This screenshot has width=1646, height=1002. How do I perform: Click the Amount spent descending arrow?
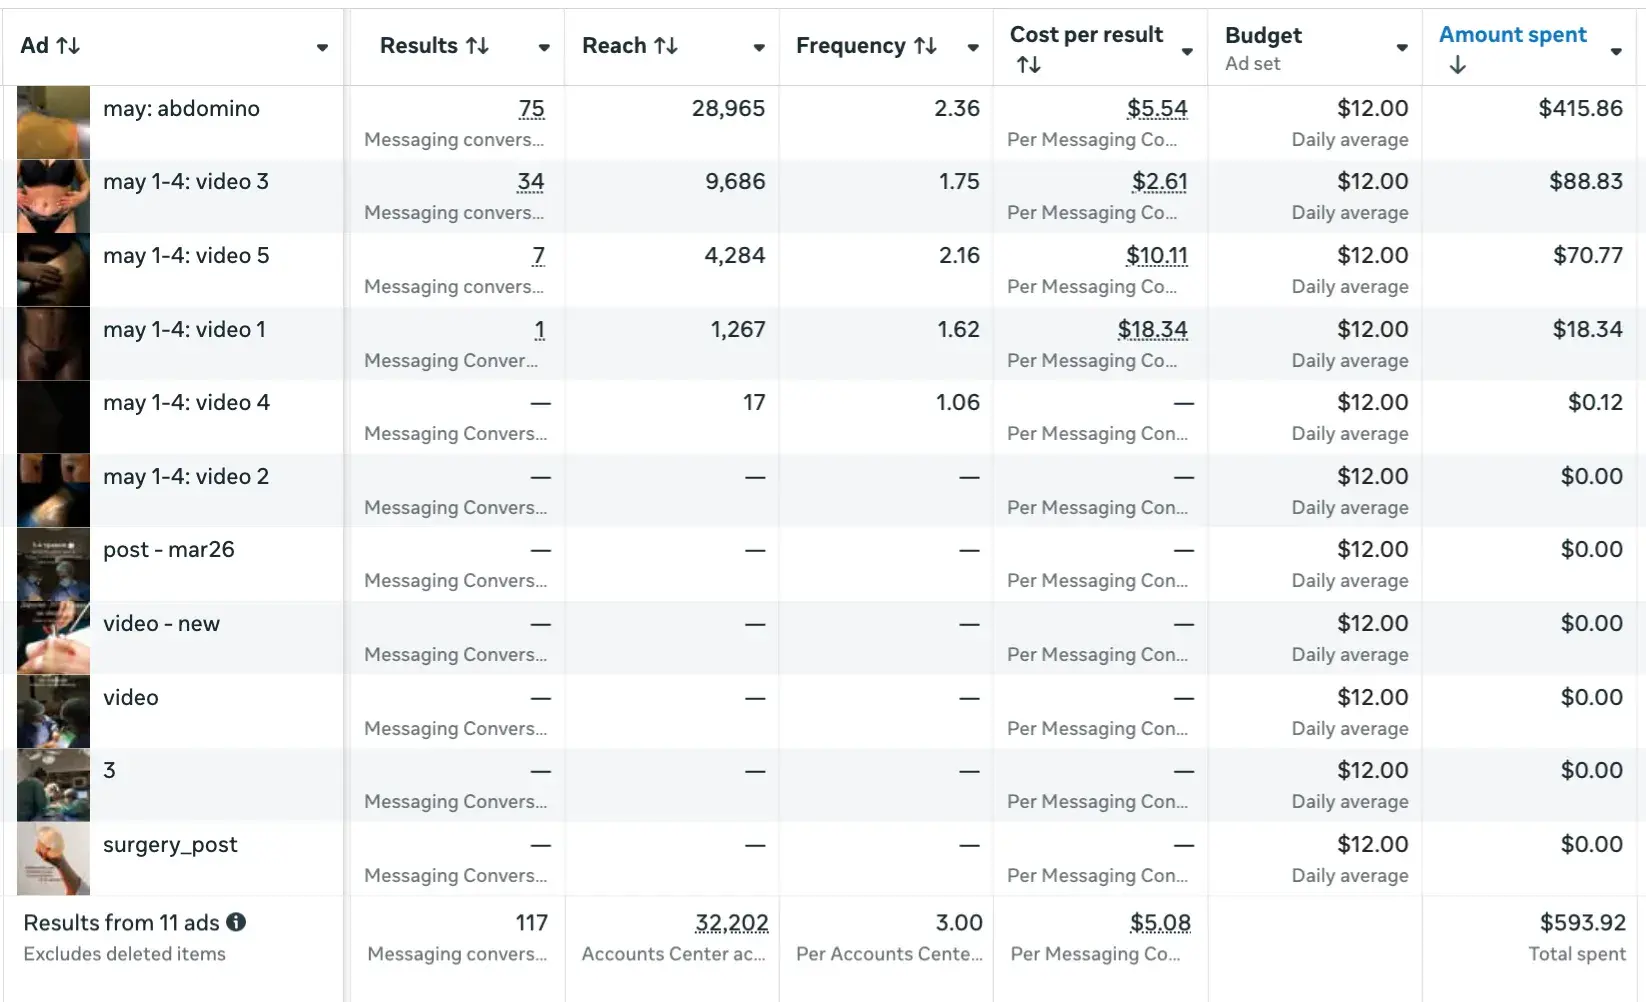click(1457, 65)
